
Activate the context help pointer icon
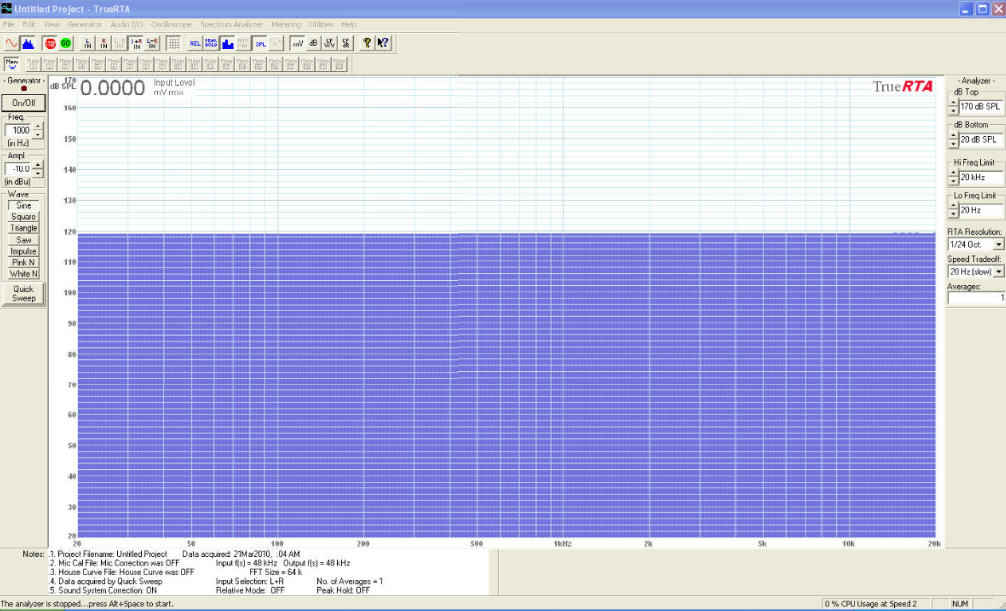tap(383, 44)
